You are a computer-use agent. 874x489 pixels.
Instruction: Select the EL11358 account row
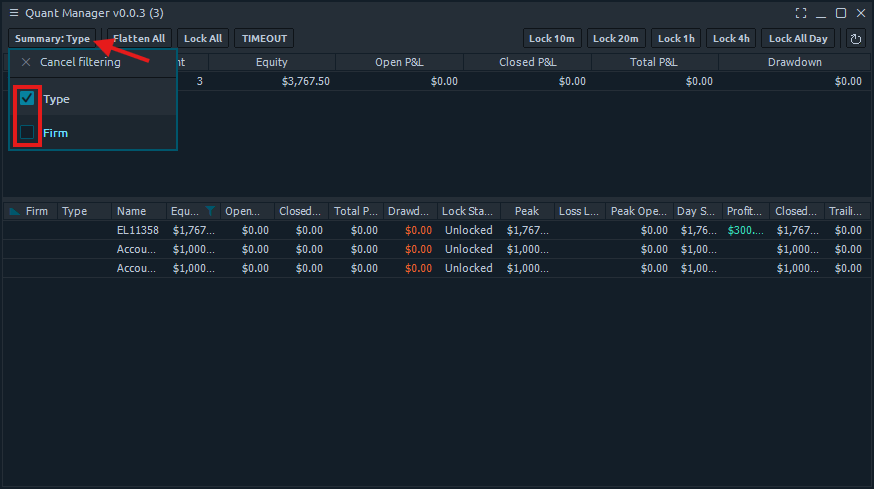click(138, 230)
